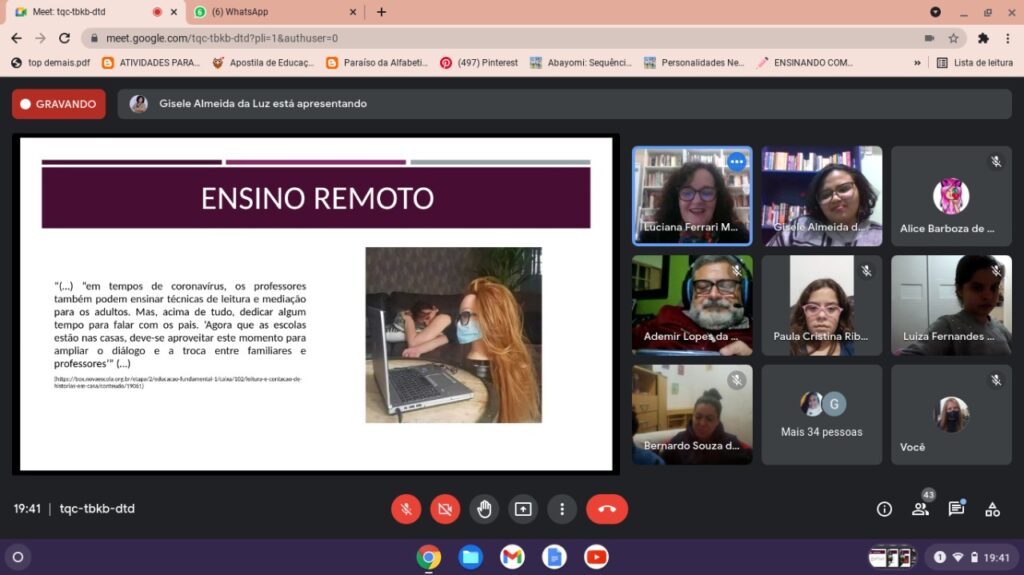1024x575 pixels.
Task: Open the activities panel icon
Action: click(x=992, y=509)
